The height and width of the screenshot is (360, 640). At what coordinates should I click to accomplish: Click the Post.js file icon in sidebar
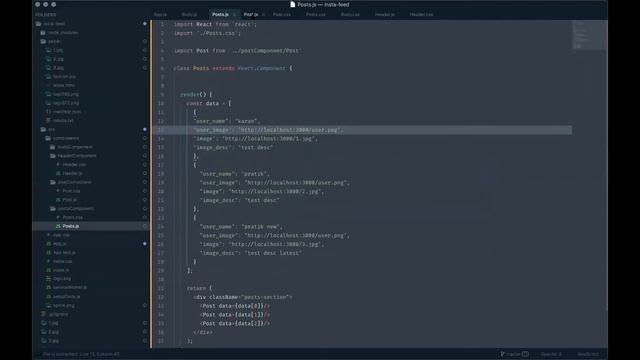point(58,200)
